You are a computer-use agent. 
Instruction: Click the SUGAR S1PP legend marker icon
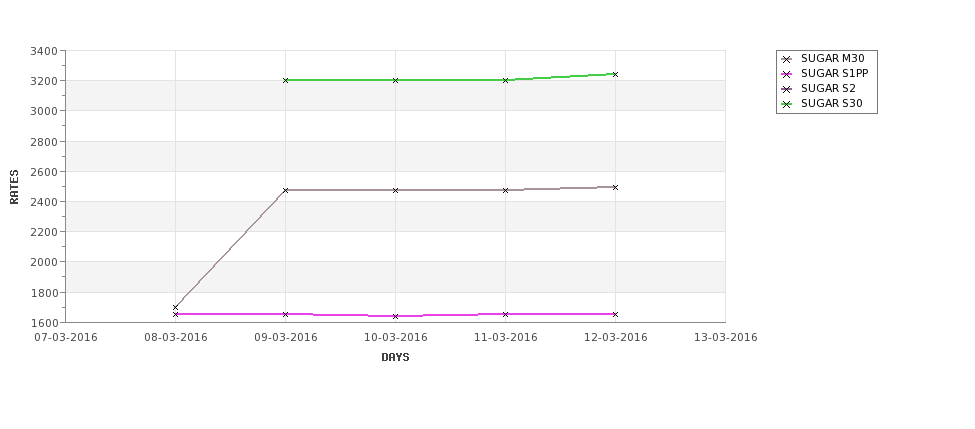coord(786,74)
